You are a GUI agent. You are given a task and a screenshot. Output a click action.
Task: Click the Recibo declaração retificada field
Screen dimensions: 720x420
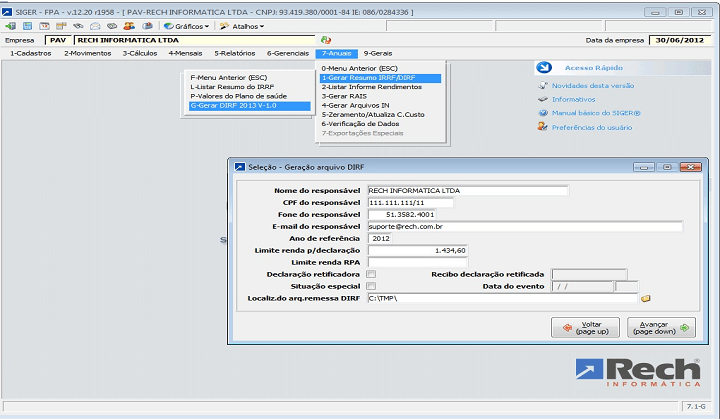(589, 274)
